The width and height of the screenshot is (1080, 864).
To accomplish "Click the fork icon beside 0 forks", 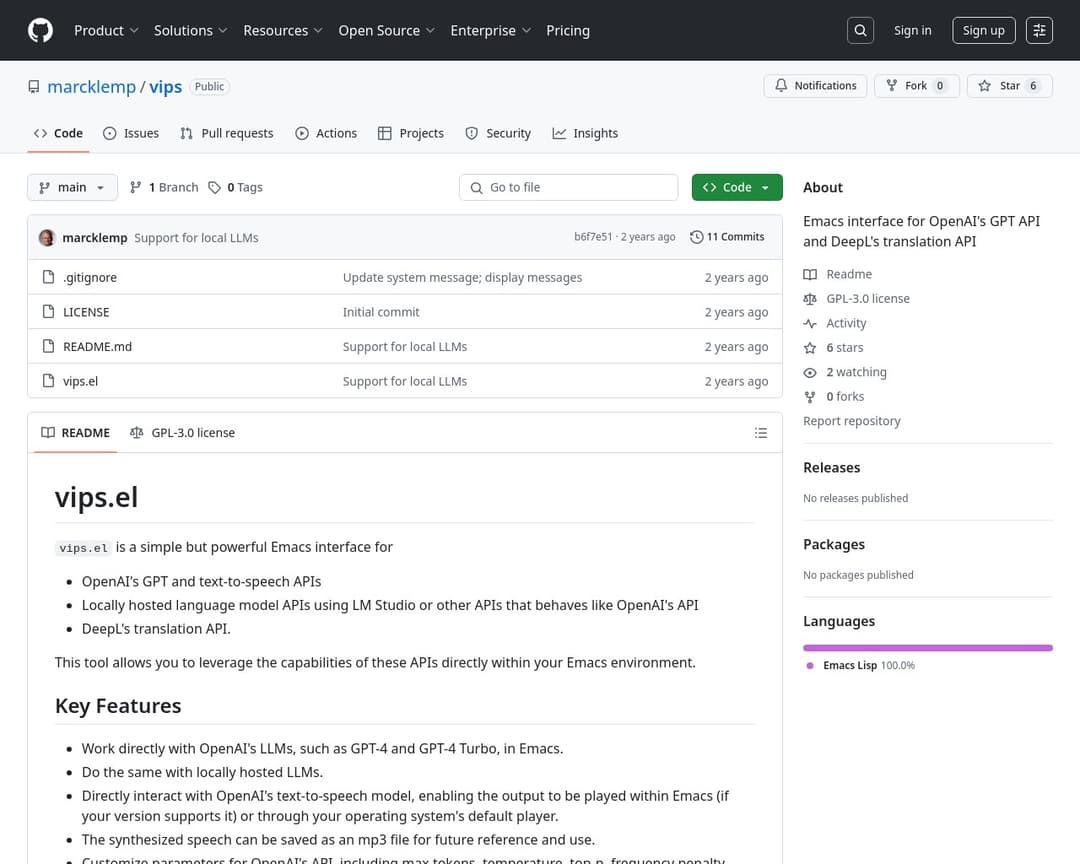I will tap(810, 397).
